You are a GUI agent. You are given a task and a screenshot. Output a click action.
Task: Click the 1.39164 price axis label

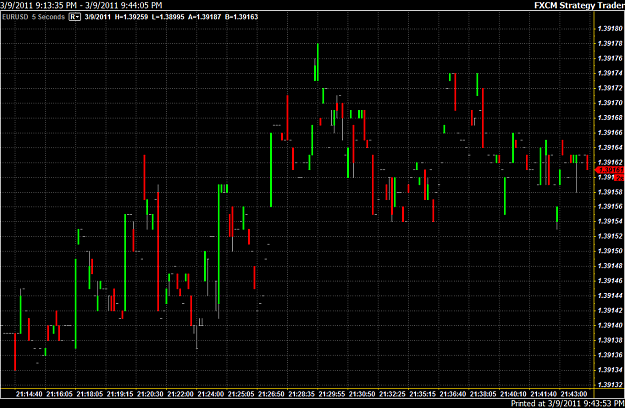click(610, 147)
